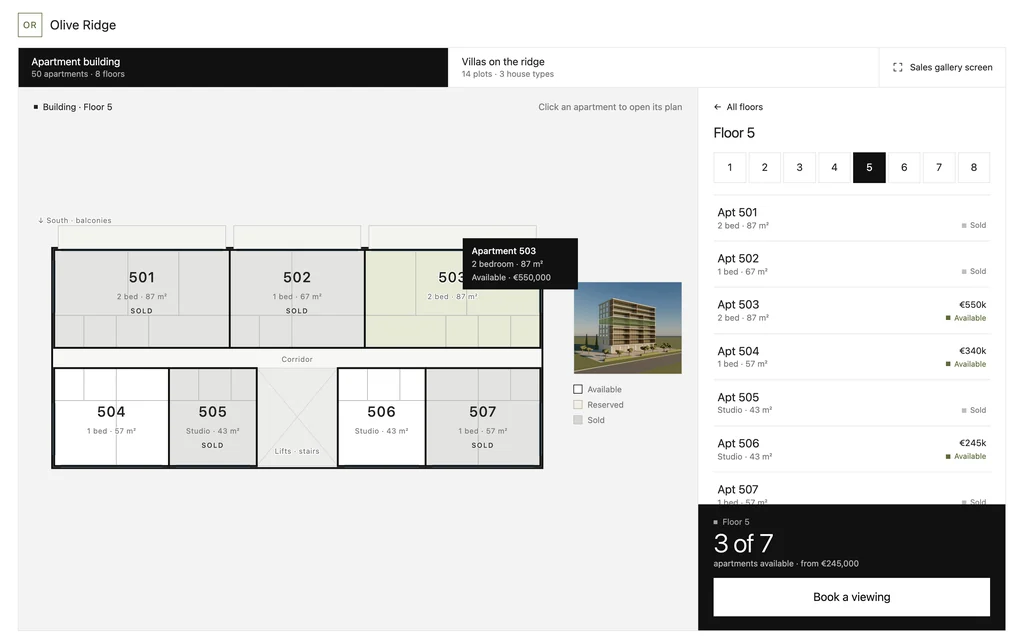Open Apt 505 row in list
1024x640 pixels.
coord(852,403)
